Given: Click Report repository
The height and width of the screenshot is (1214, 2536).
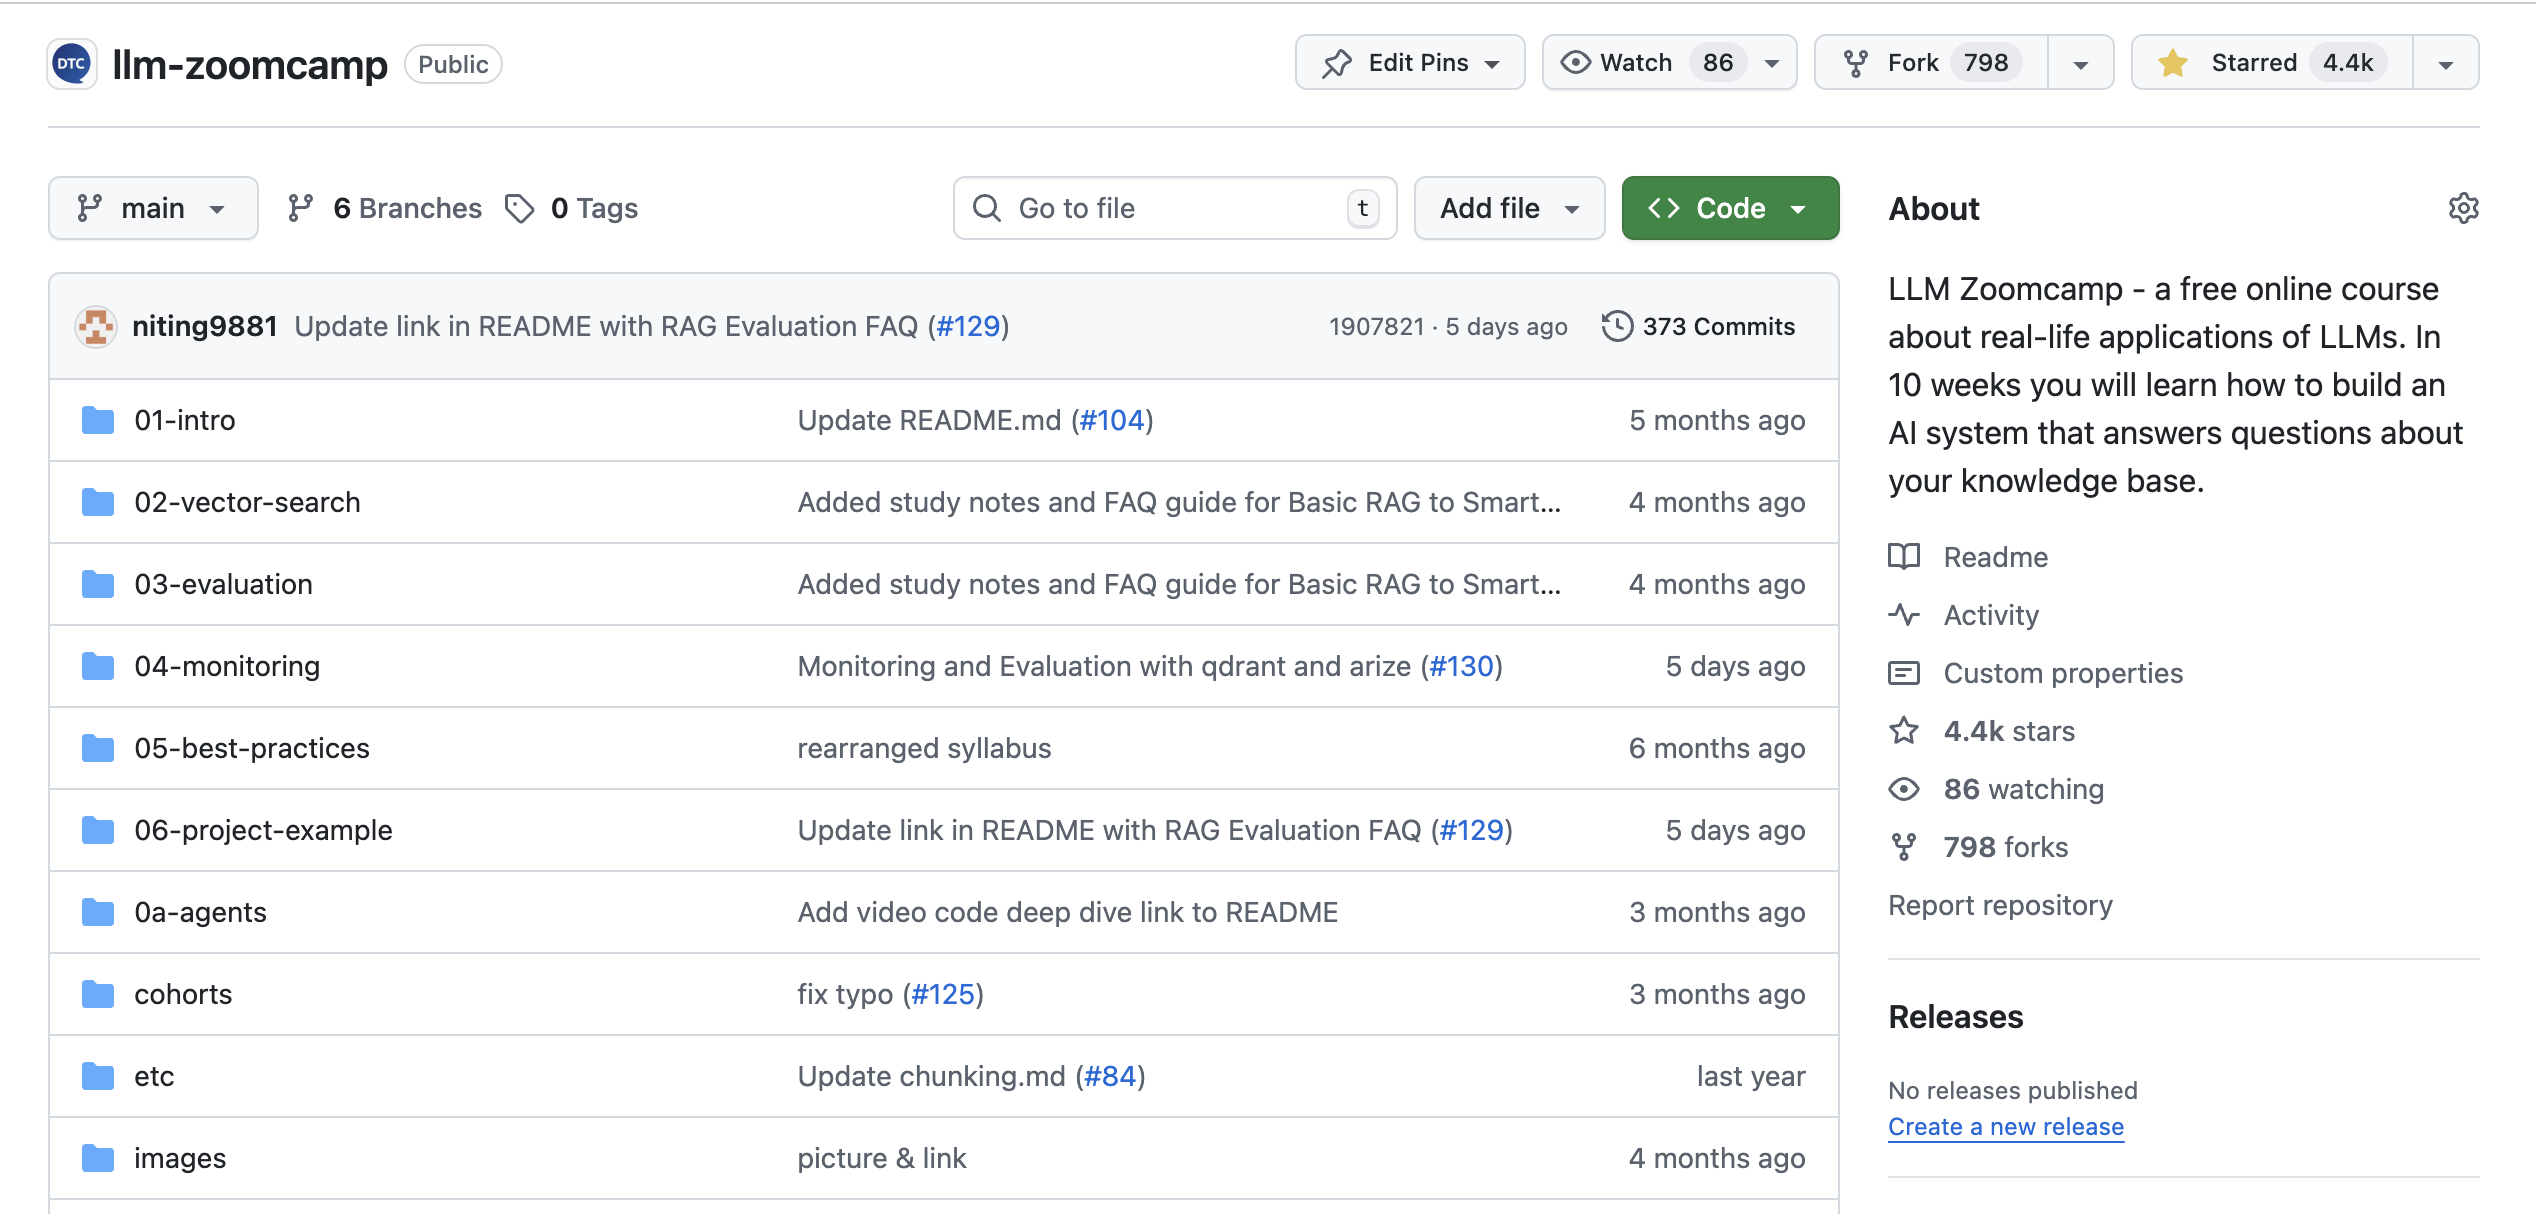Looking at the screenshot, I should pos(2000,905).
